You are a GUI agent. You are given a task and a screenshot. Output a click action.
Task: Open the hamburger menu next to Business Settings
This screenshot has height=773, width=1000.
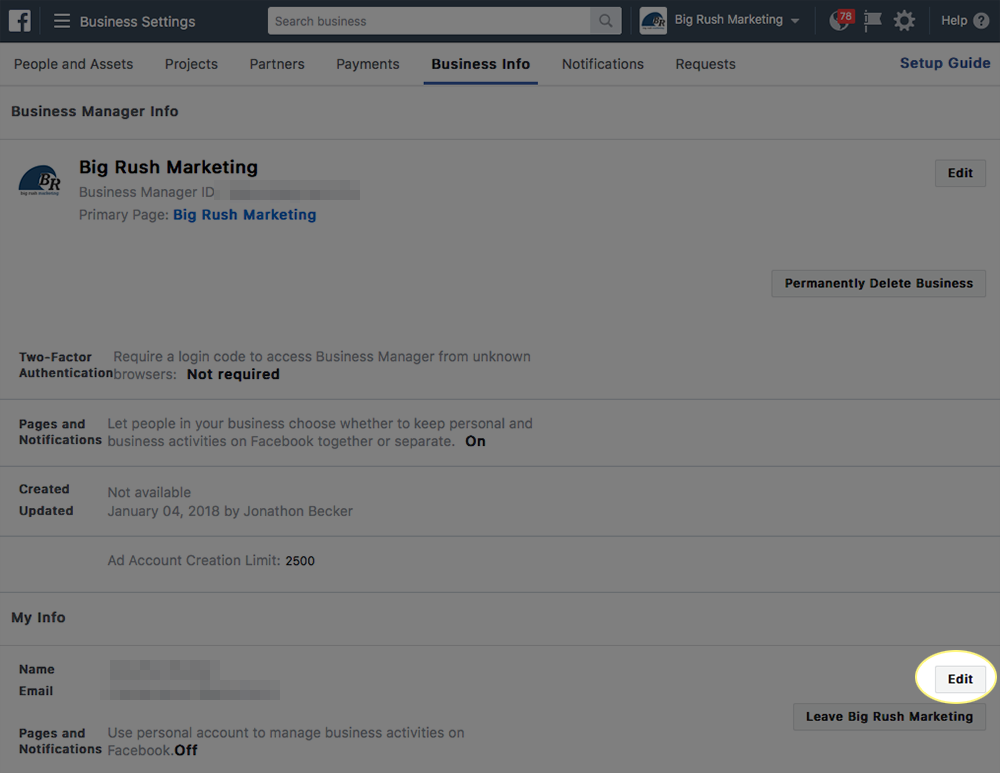click(62, 21)
